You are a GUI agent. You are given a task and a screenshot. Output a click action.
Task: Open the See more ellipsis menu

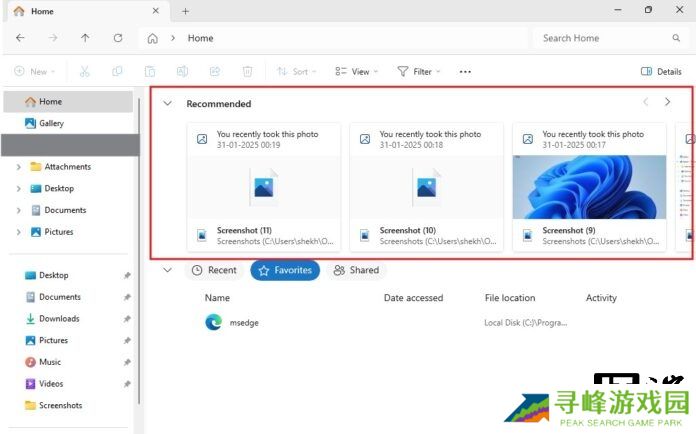[x=465, y=72]
